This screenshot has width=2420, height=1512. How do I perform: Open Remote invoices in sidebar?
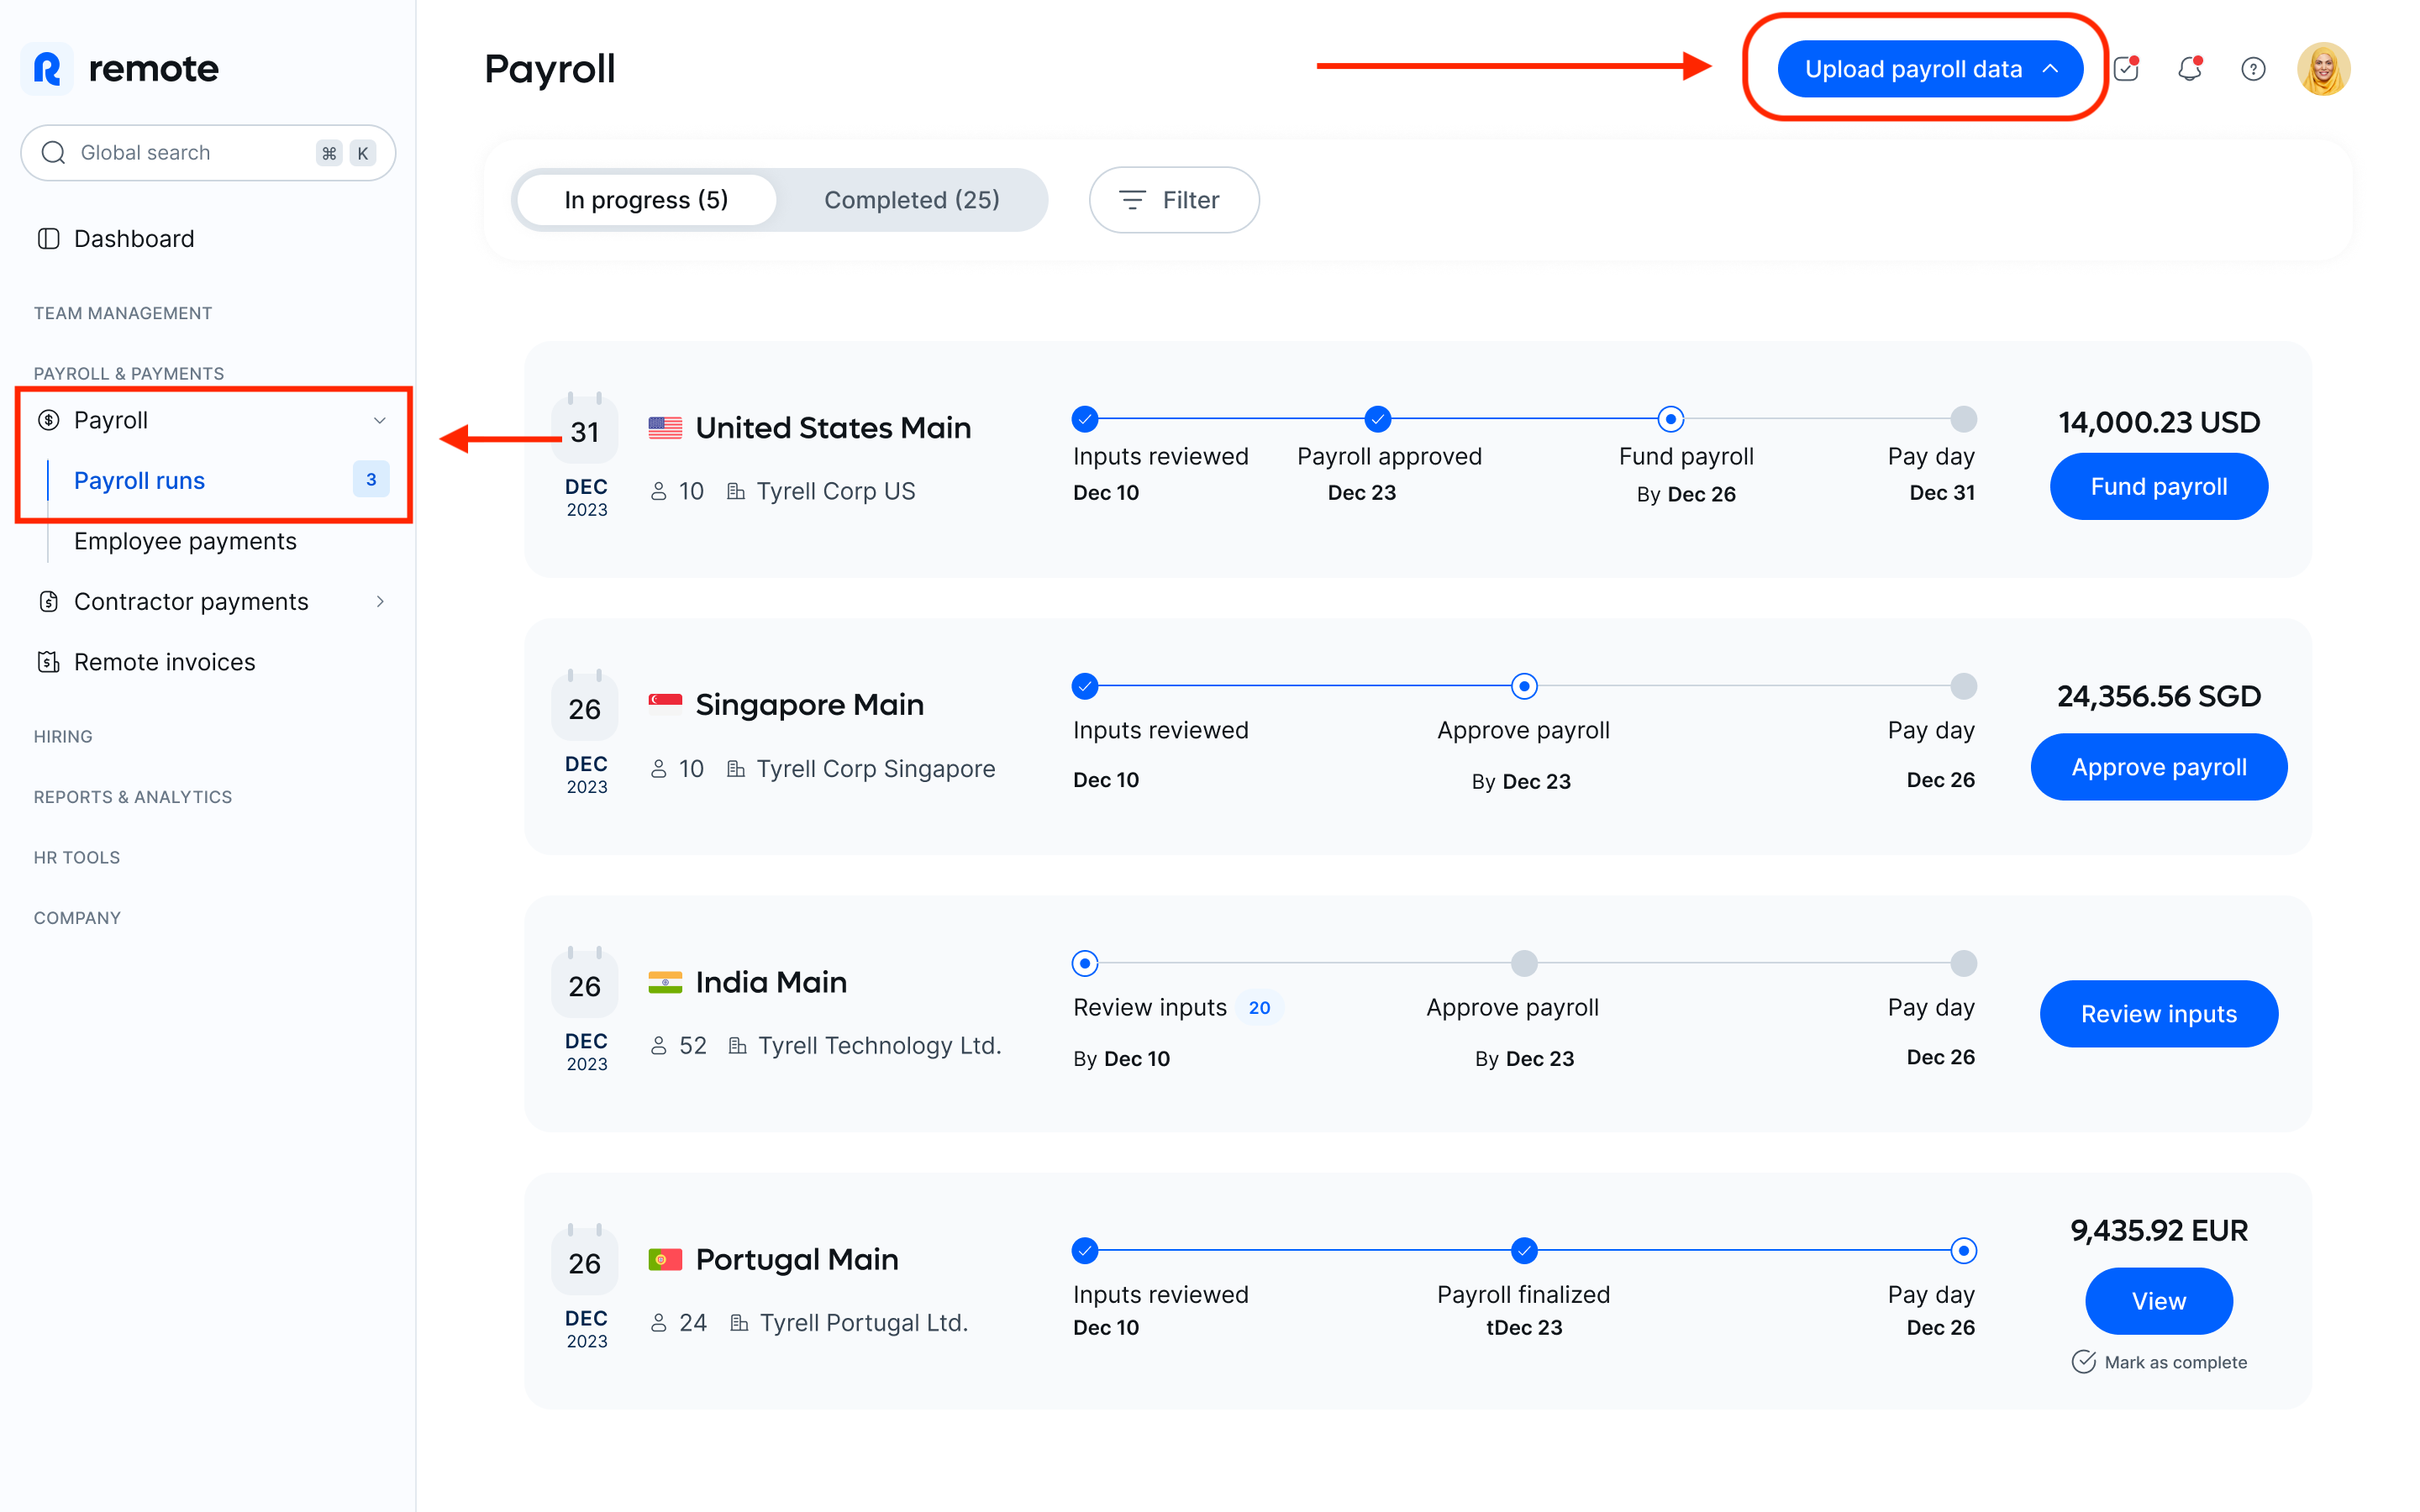[x=165, y=662]
